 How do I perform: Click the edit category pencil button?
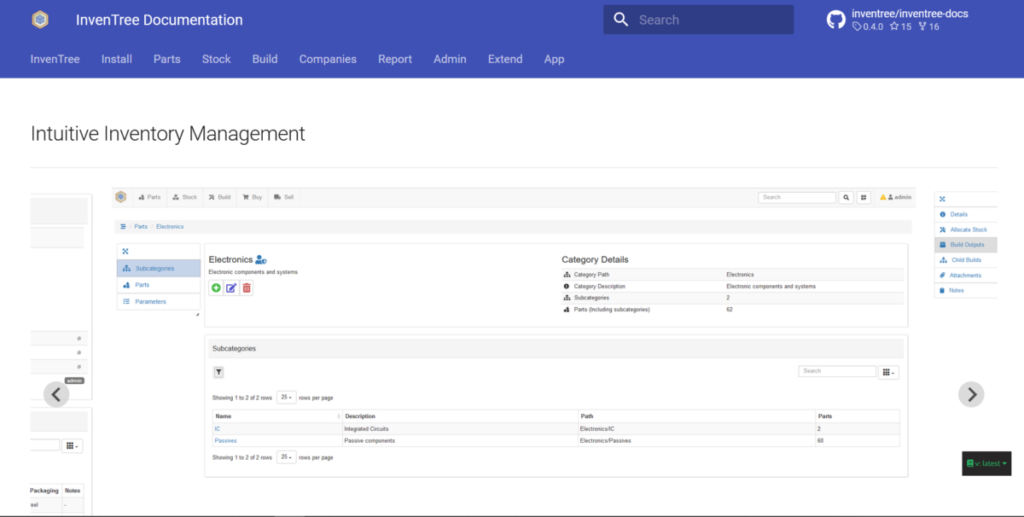pos(231,288)
